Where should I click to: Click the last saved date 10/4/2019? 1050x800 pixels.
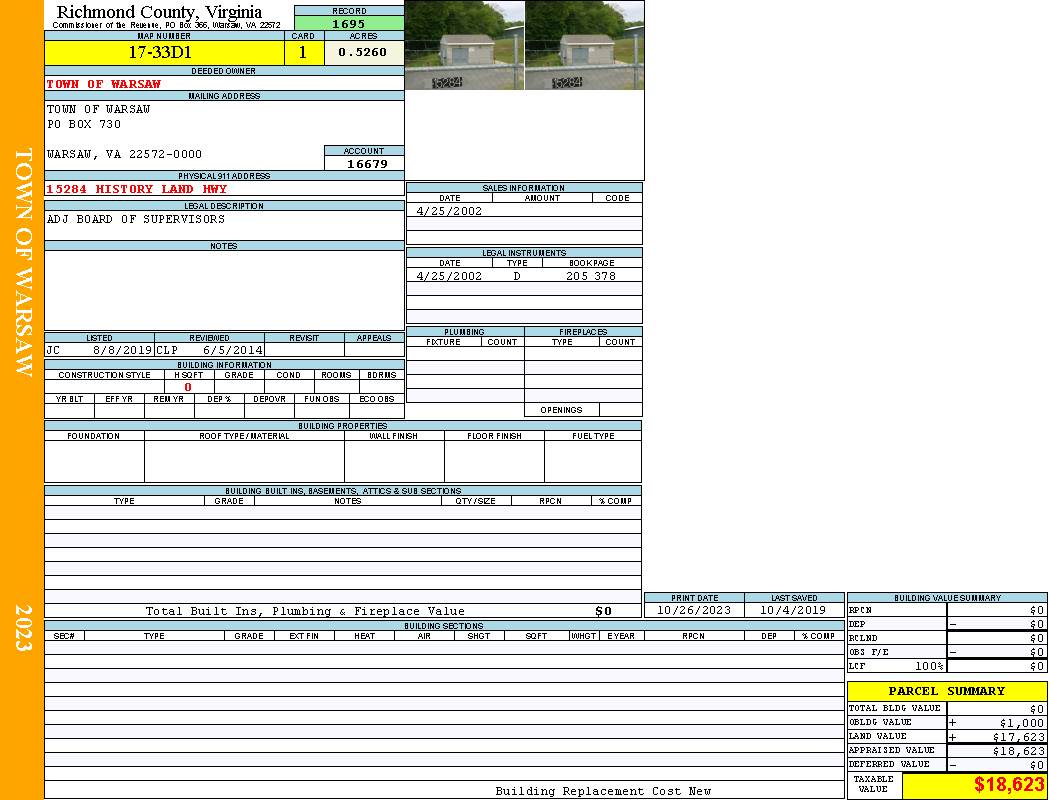[793, 610]
